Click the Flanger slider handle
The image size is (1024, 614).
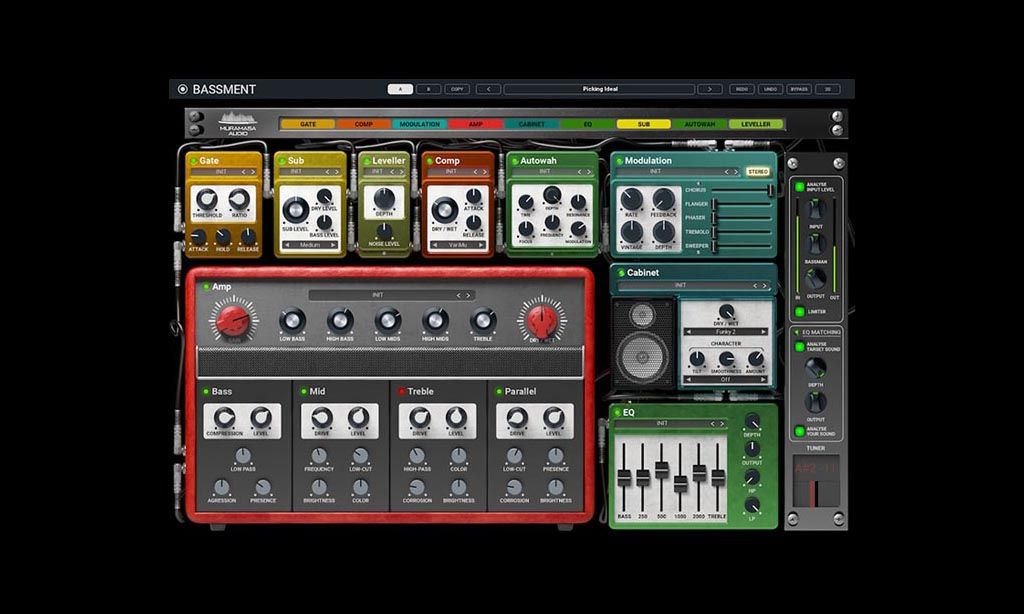(x=714, y=204)
